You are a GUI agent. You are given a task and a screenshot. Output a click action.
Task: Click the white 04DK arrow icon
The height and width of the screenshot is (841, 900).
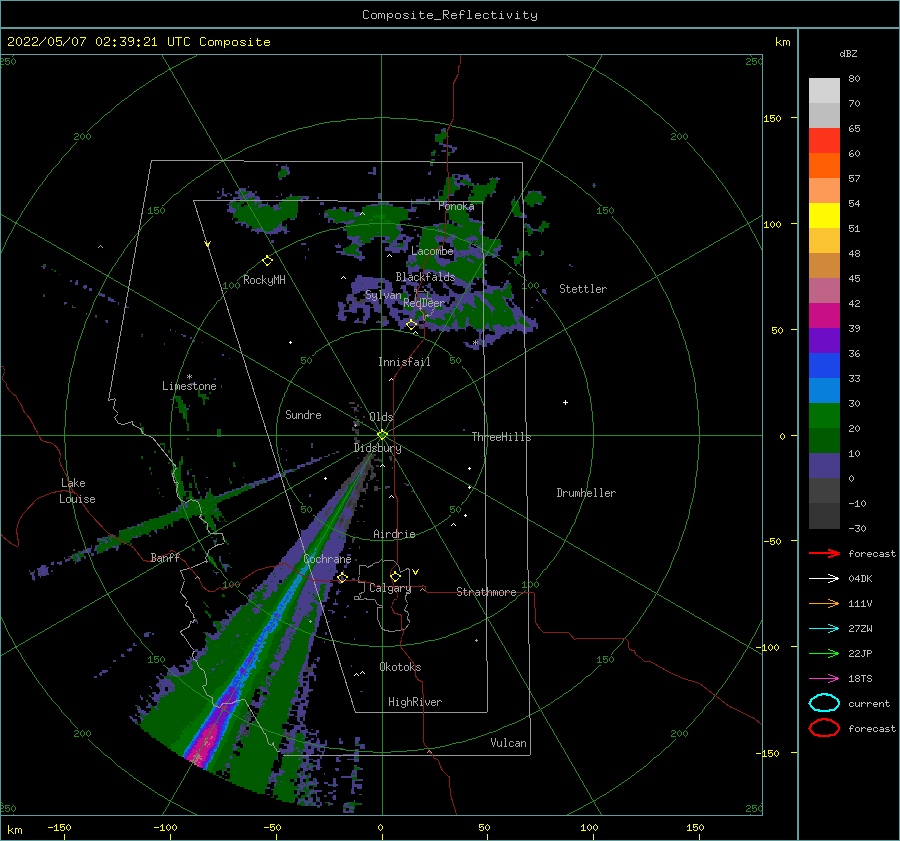click(x=824, y=579)
